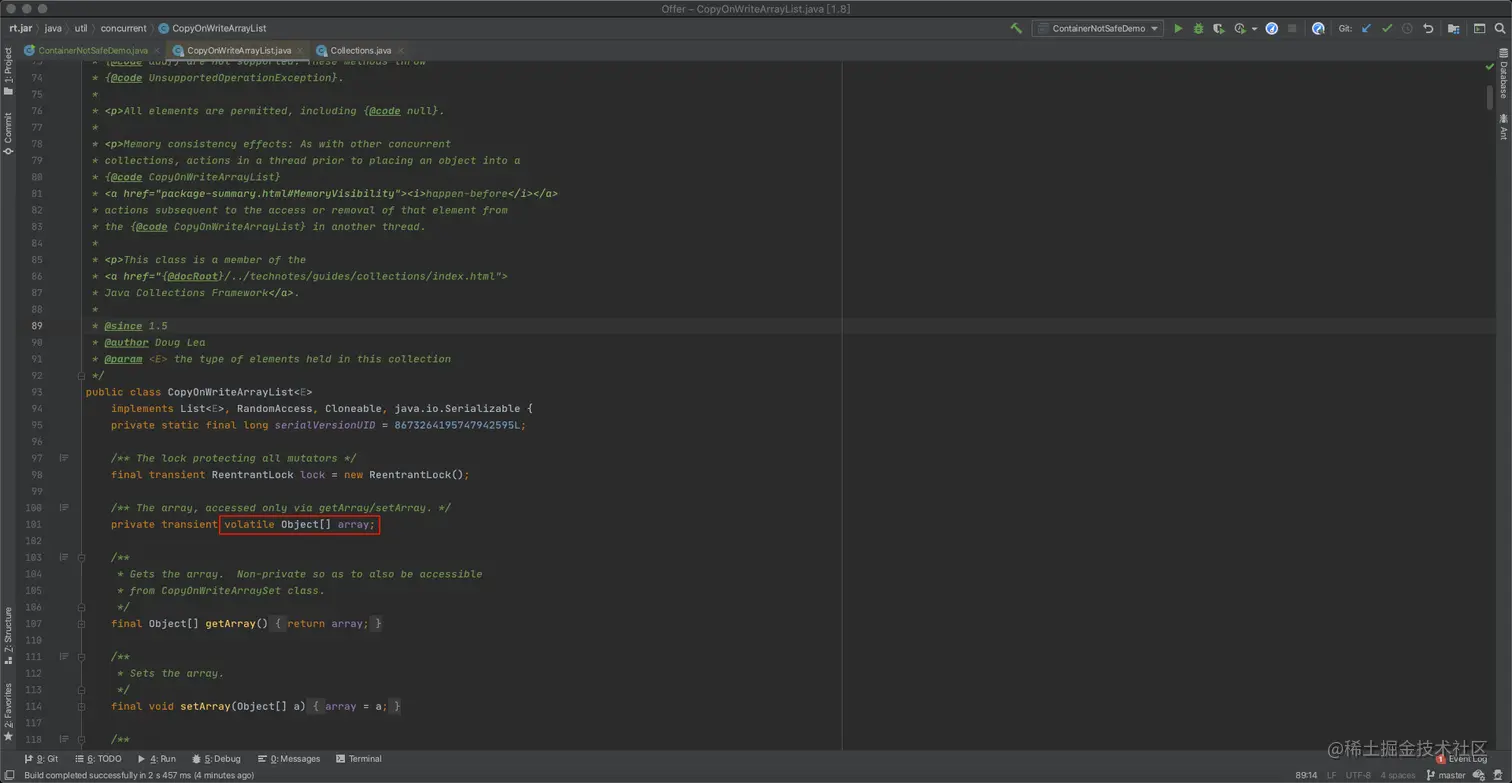This screenshot has height=783, width=1512.
Task: Open Project Structure folder icon in toolbar
Action: [x=1454, y=29]
